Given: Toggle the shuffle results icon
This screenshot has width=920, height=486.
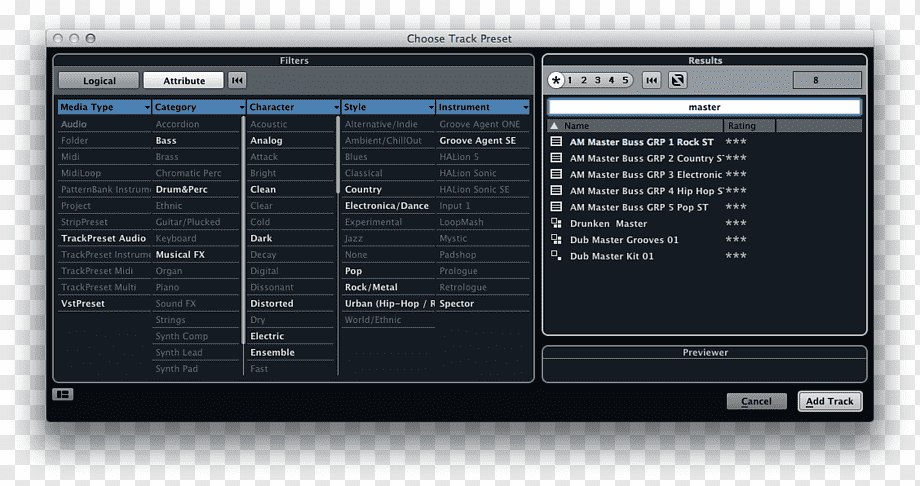Looking at the screenshot, I should pyautogui.click(x=678, y=80).
